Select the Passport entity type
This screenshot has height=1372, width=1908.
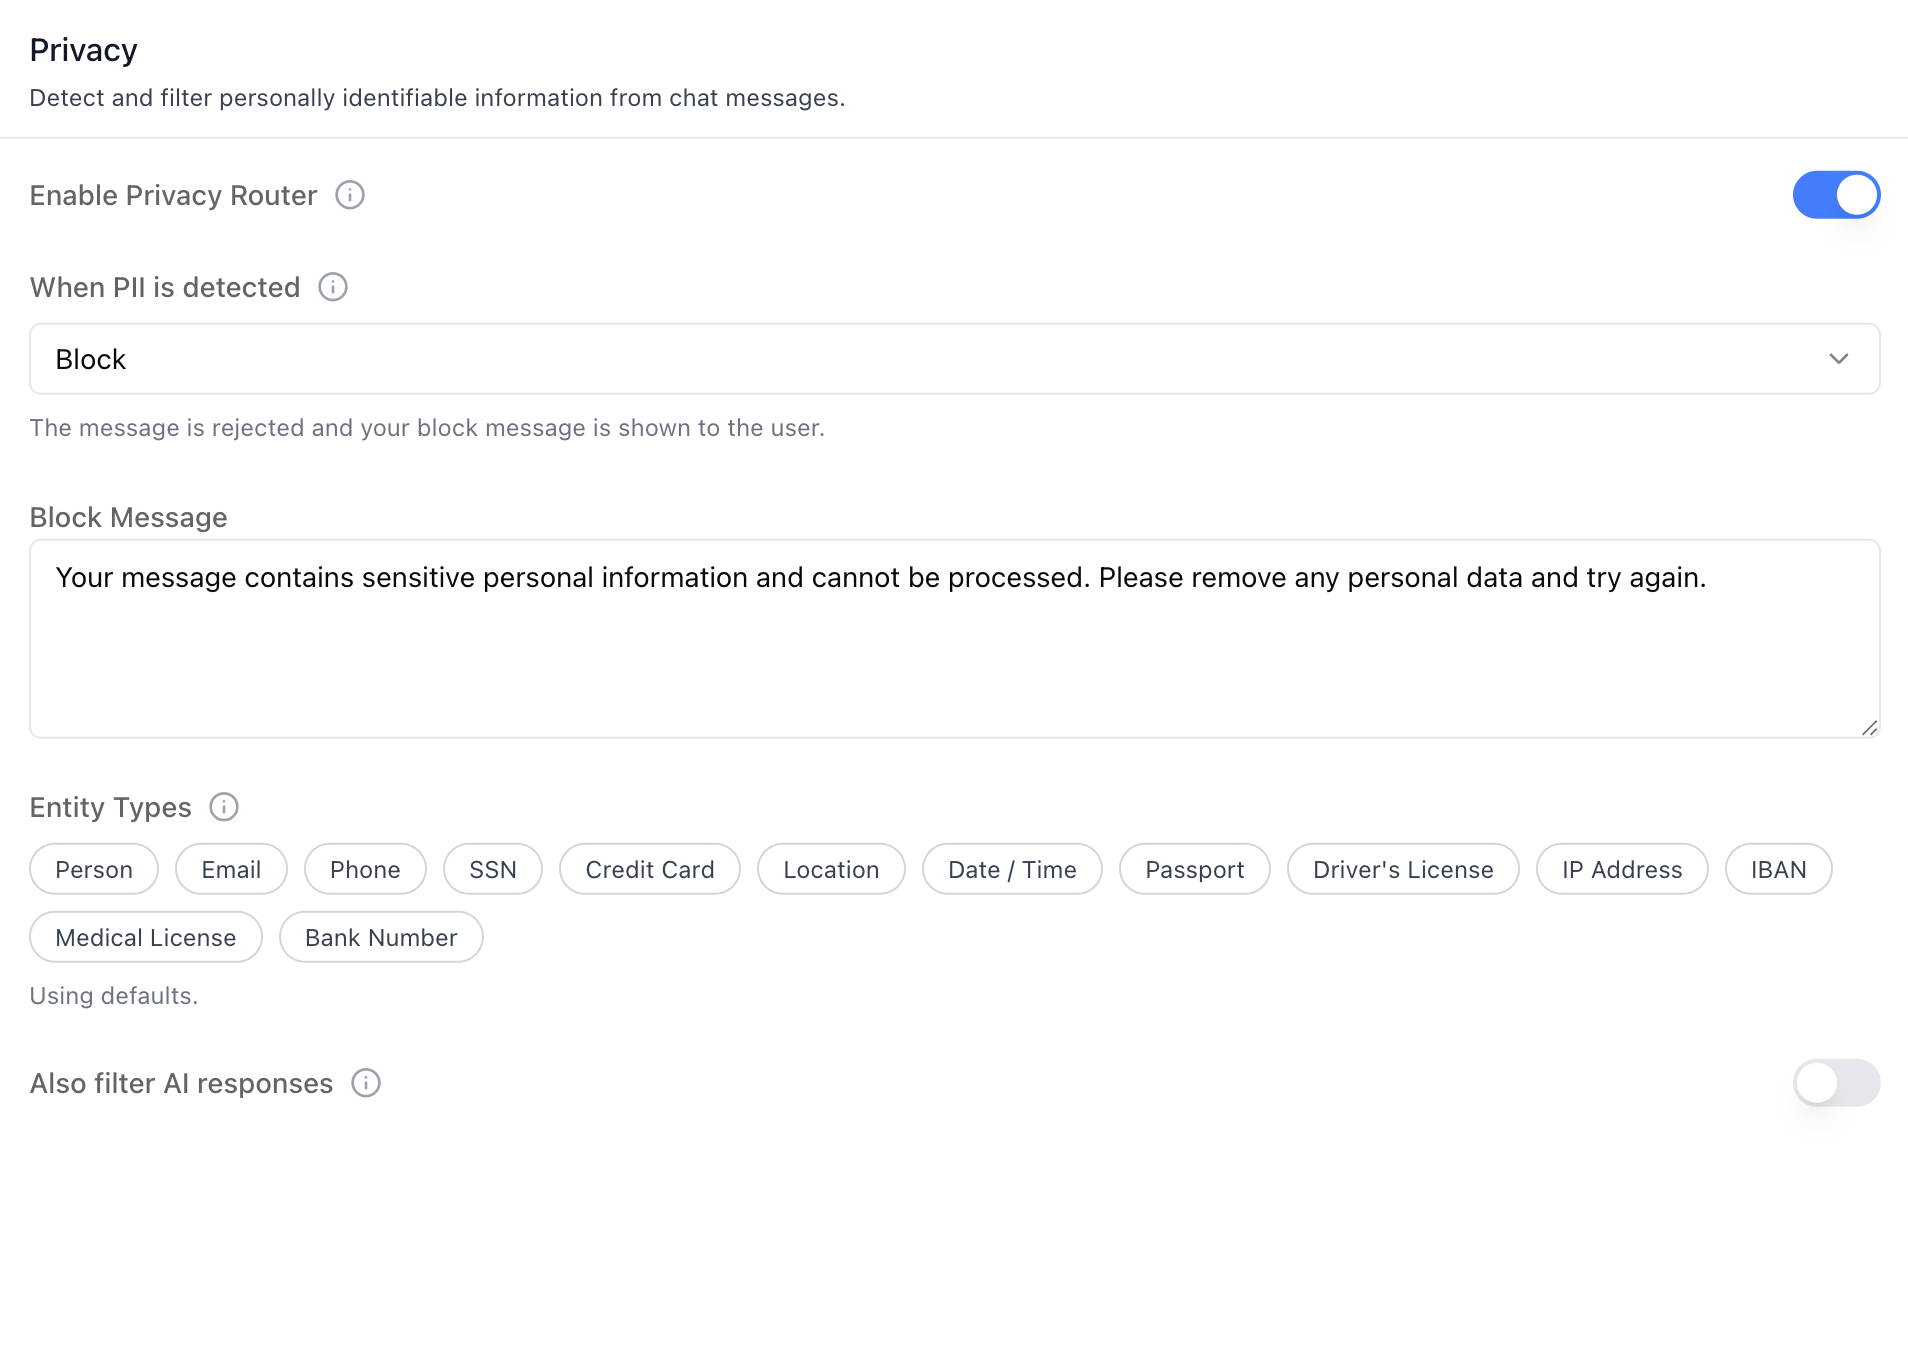(x=1195, y=869)
